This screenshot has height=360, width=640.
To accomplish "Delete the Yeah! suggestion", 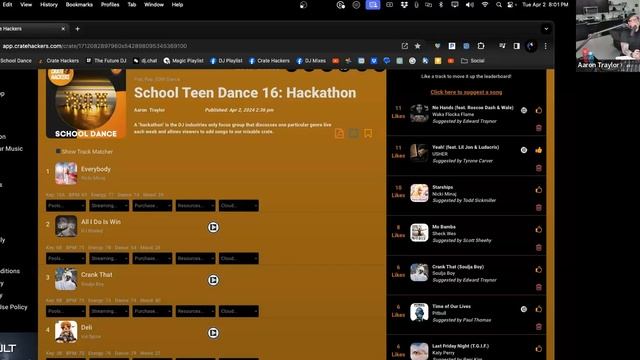I will [x=539, y=168].
